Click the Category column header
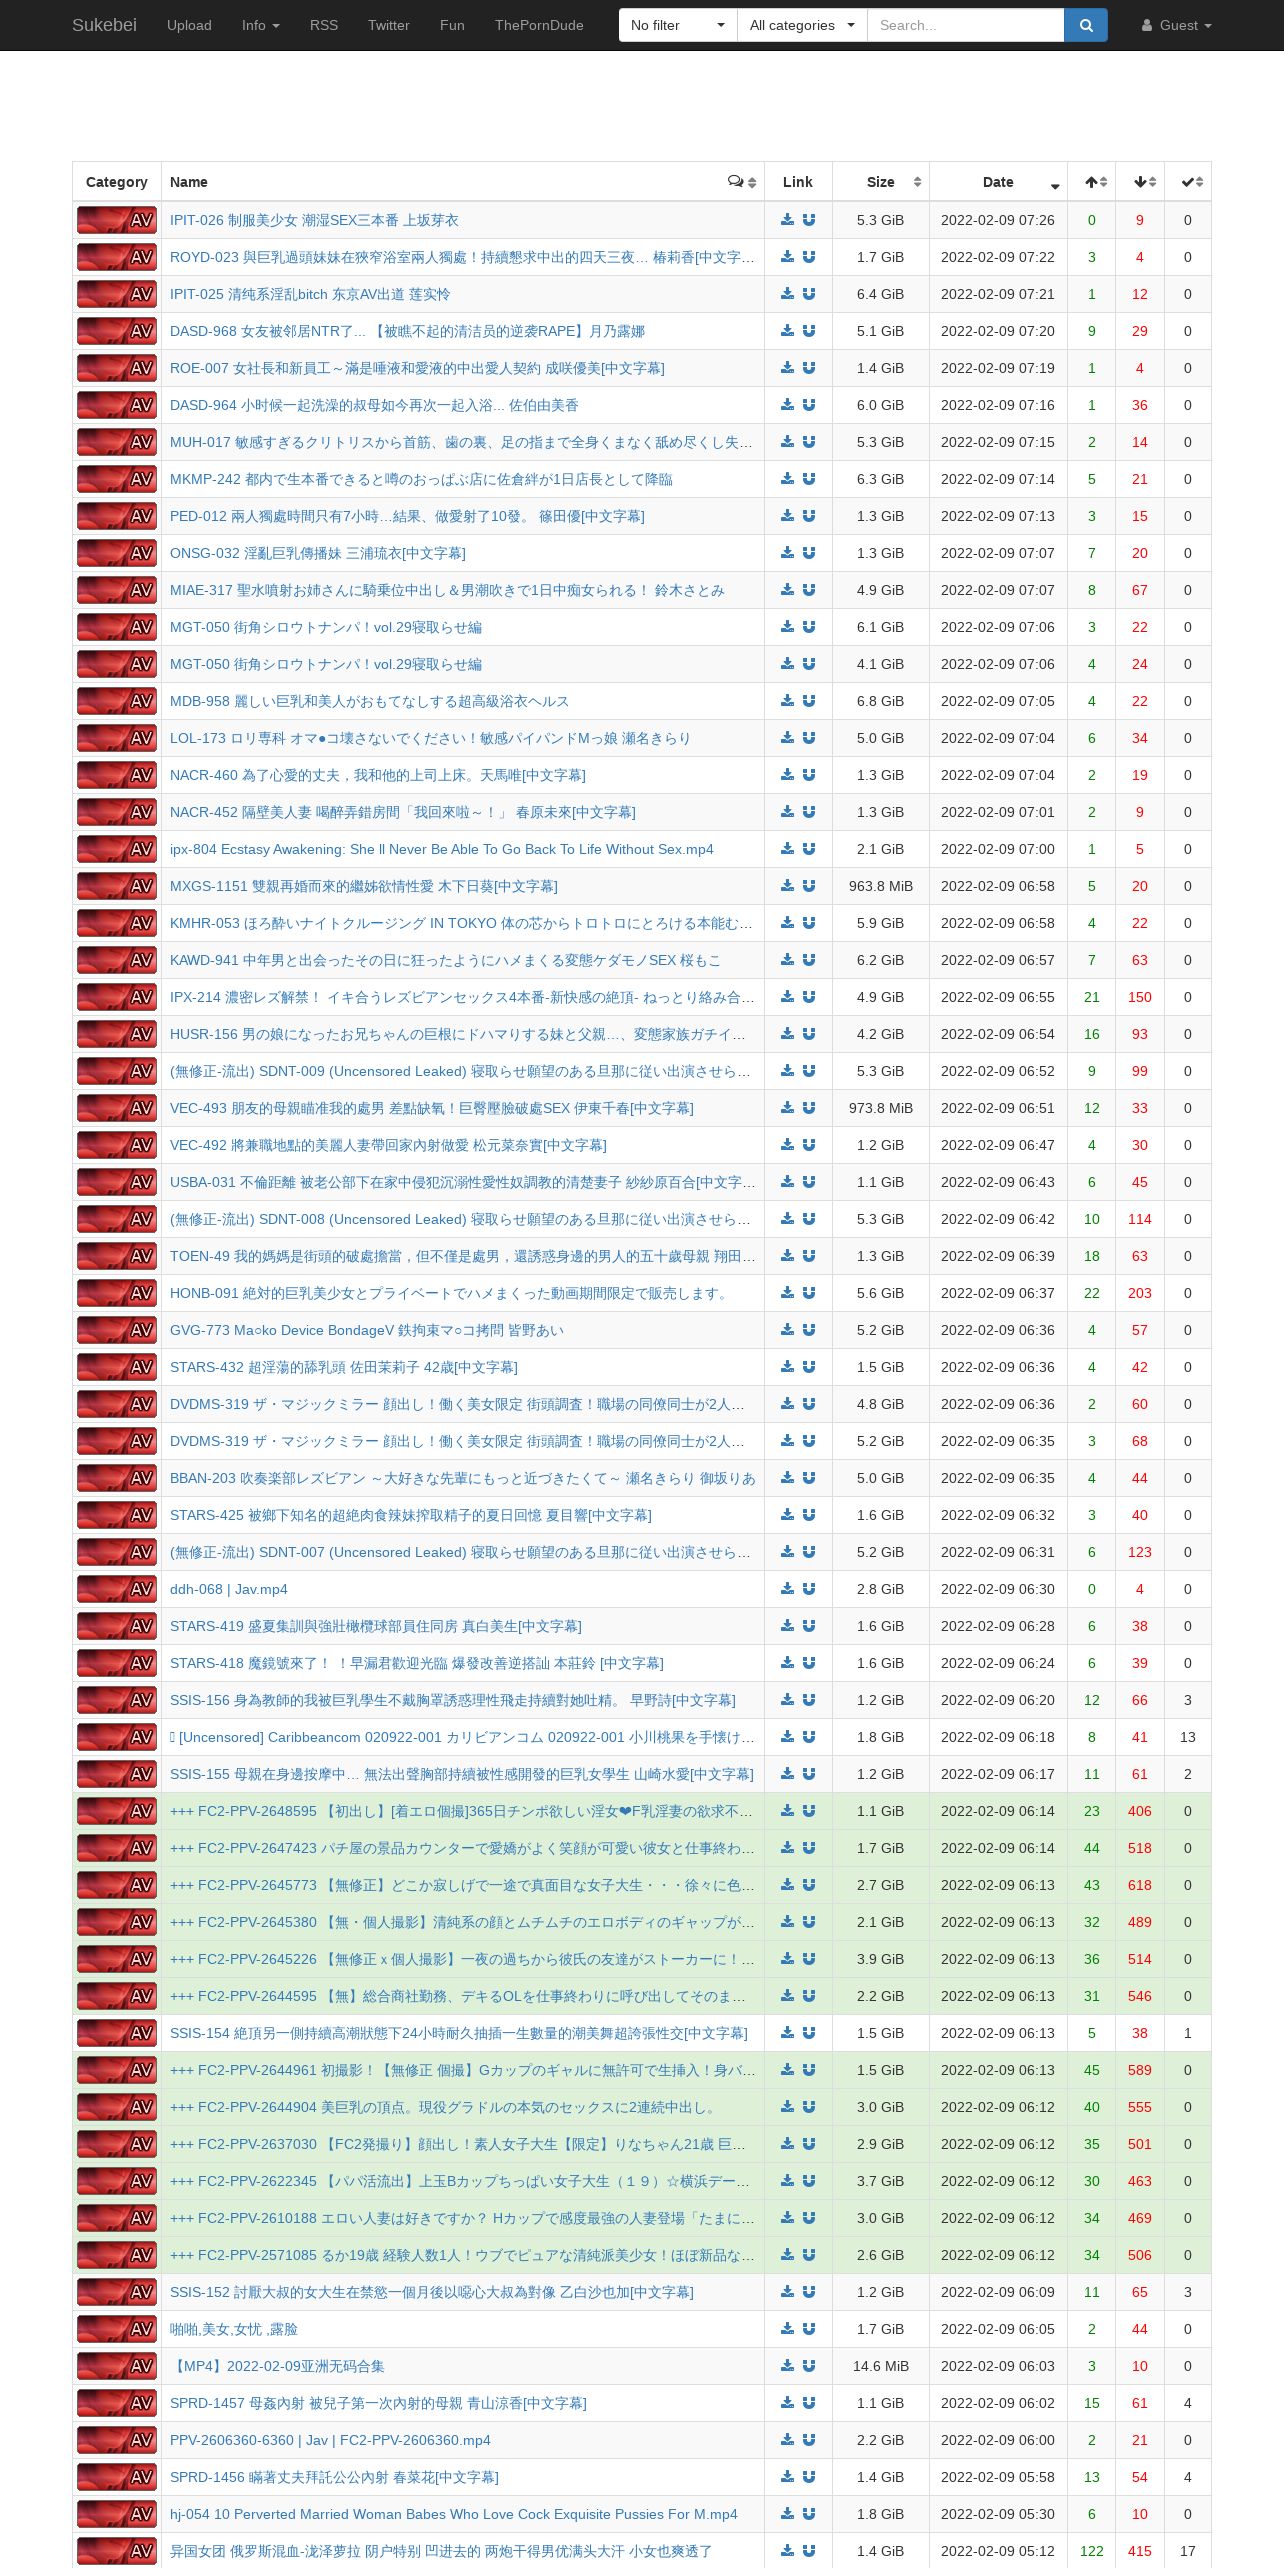The width and height of the screenshot is (1284, 2568). (x=117, y=182)
